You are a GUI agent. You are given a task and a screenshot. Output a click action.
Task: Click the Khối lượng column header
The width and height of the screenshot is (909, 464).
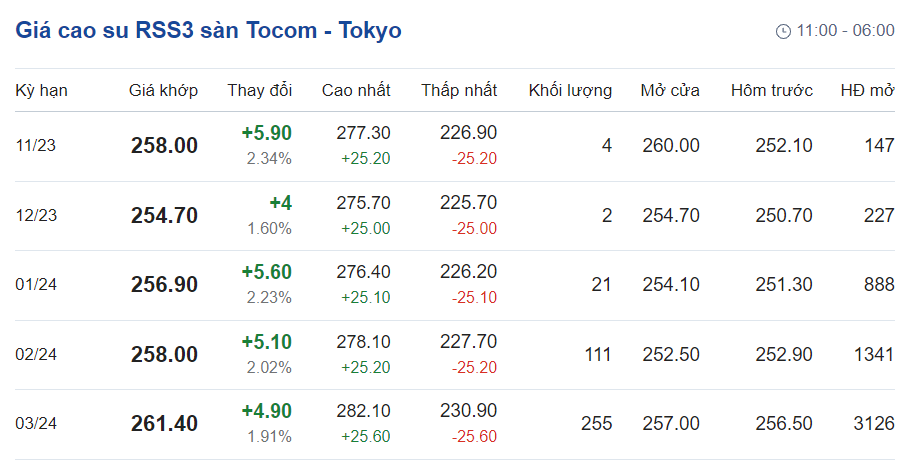coord(570,90)
